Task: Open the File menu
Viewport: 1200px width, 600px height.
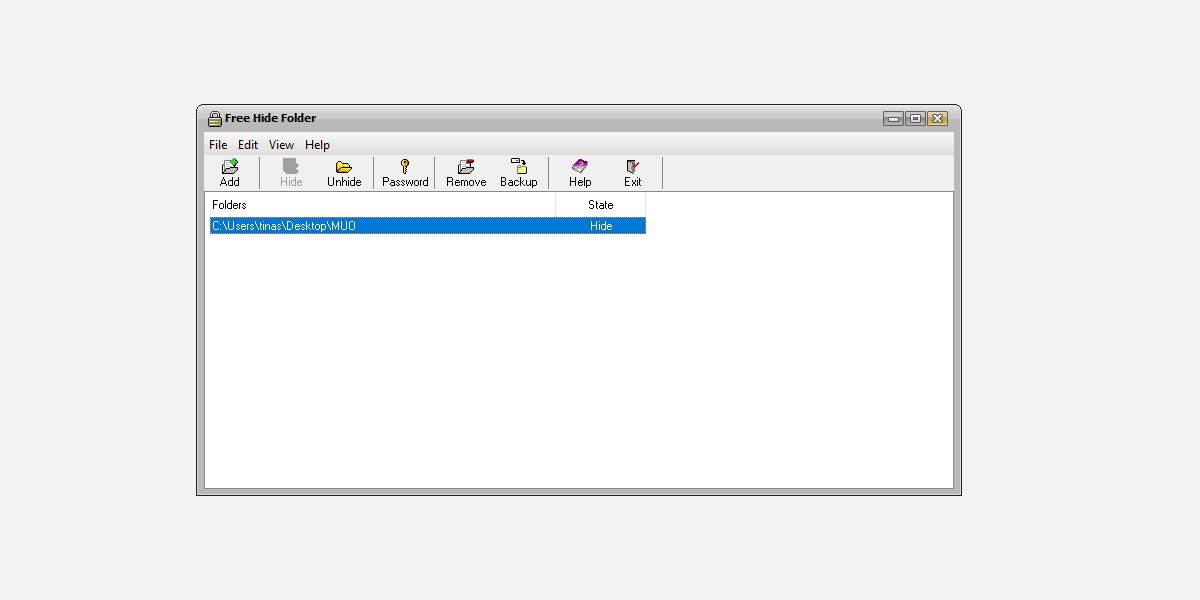Action: point(218,145)
